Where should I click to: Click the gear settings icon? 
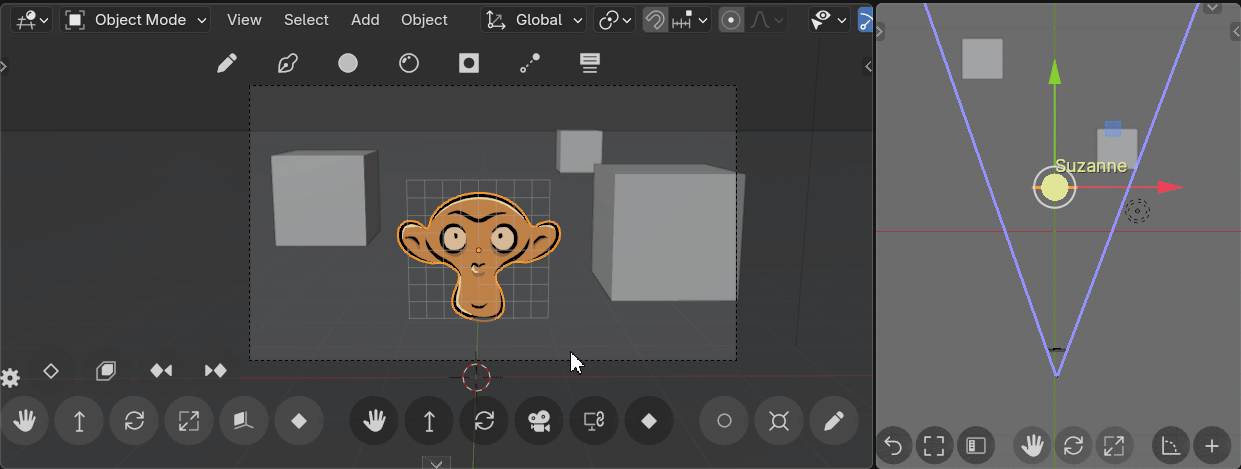[x=11, y=378]
